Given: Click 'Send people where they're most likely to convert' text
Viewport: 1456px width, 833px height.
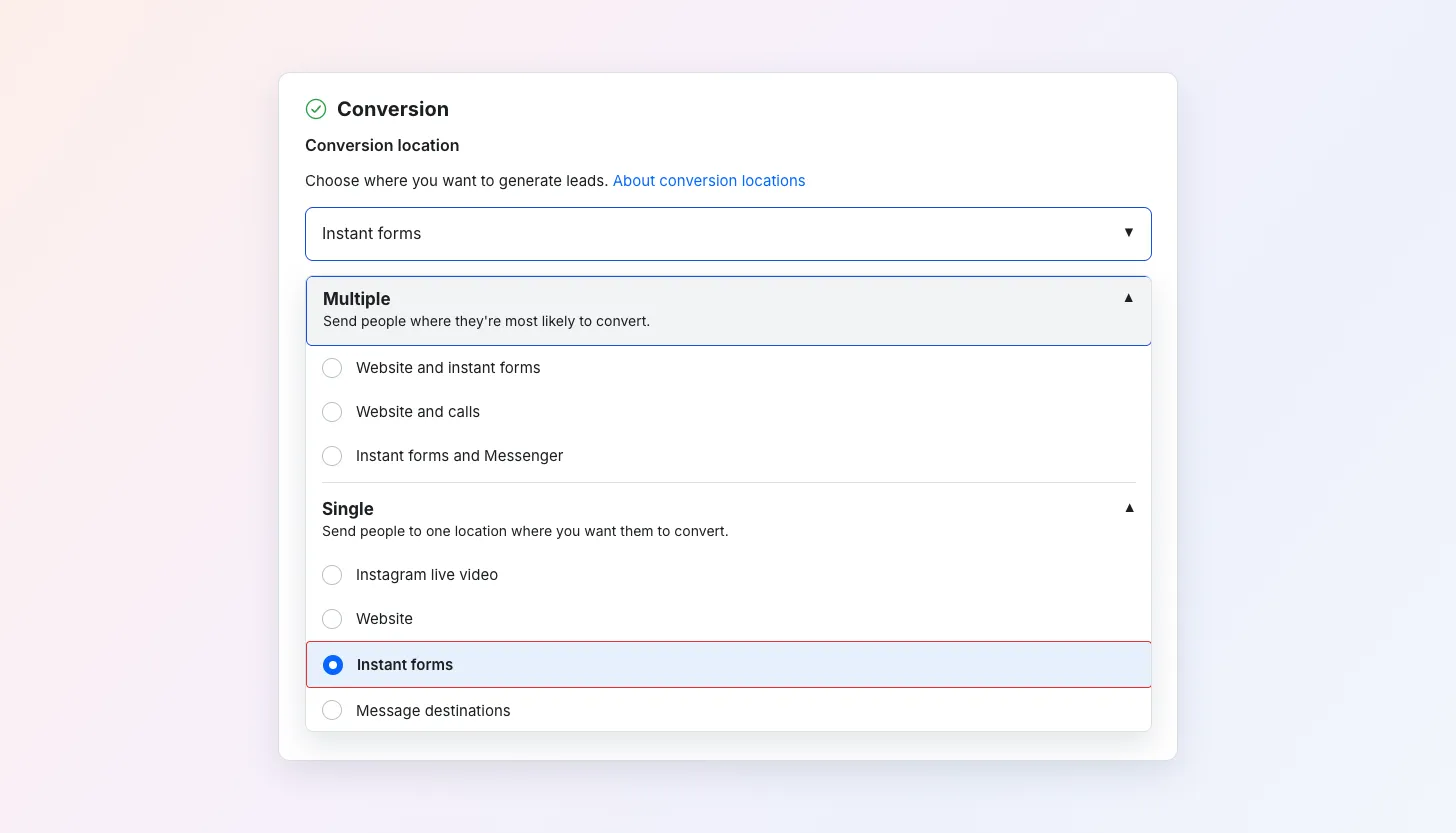Looking at the screenshot, I should [486, 322].
